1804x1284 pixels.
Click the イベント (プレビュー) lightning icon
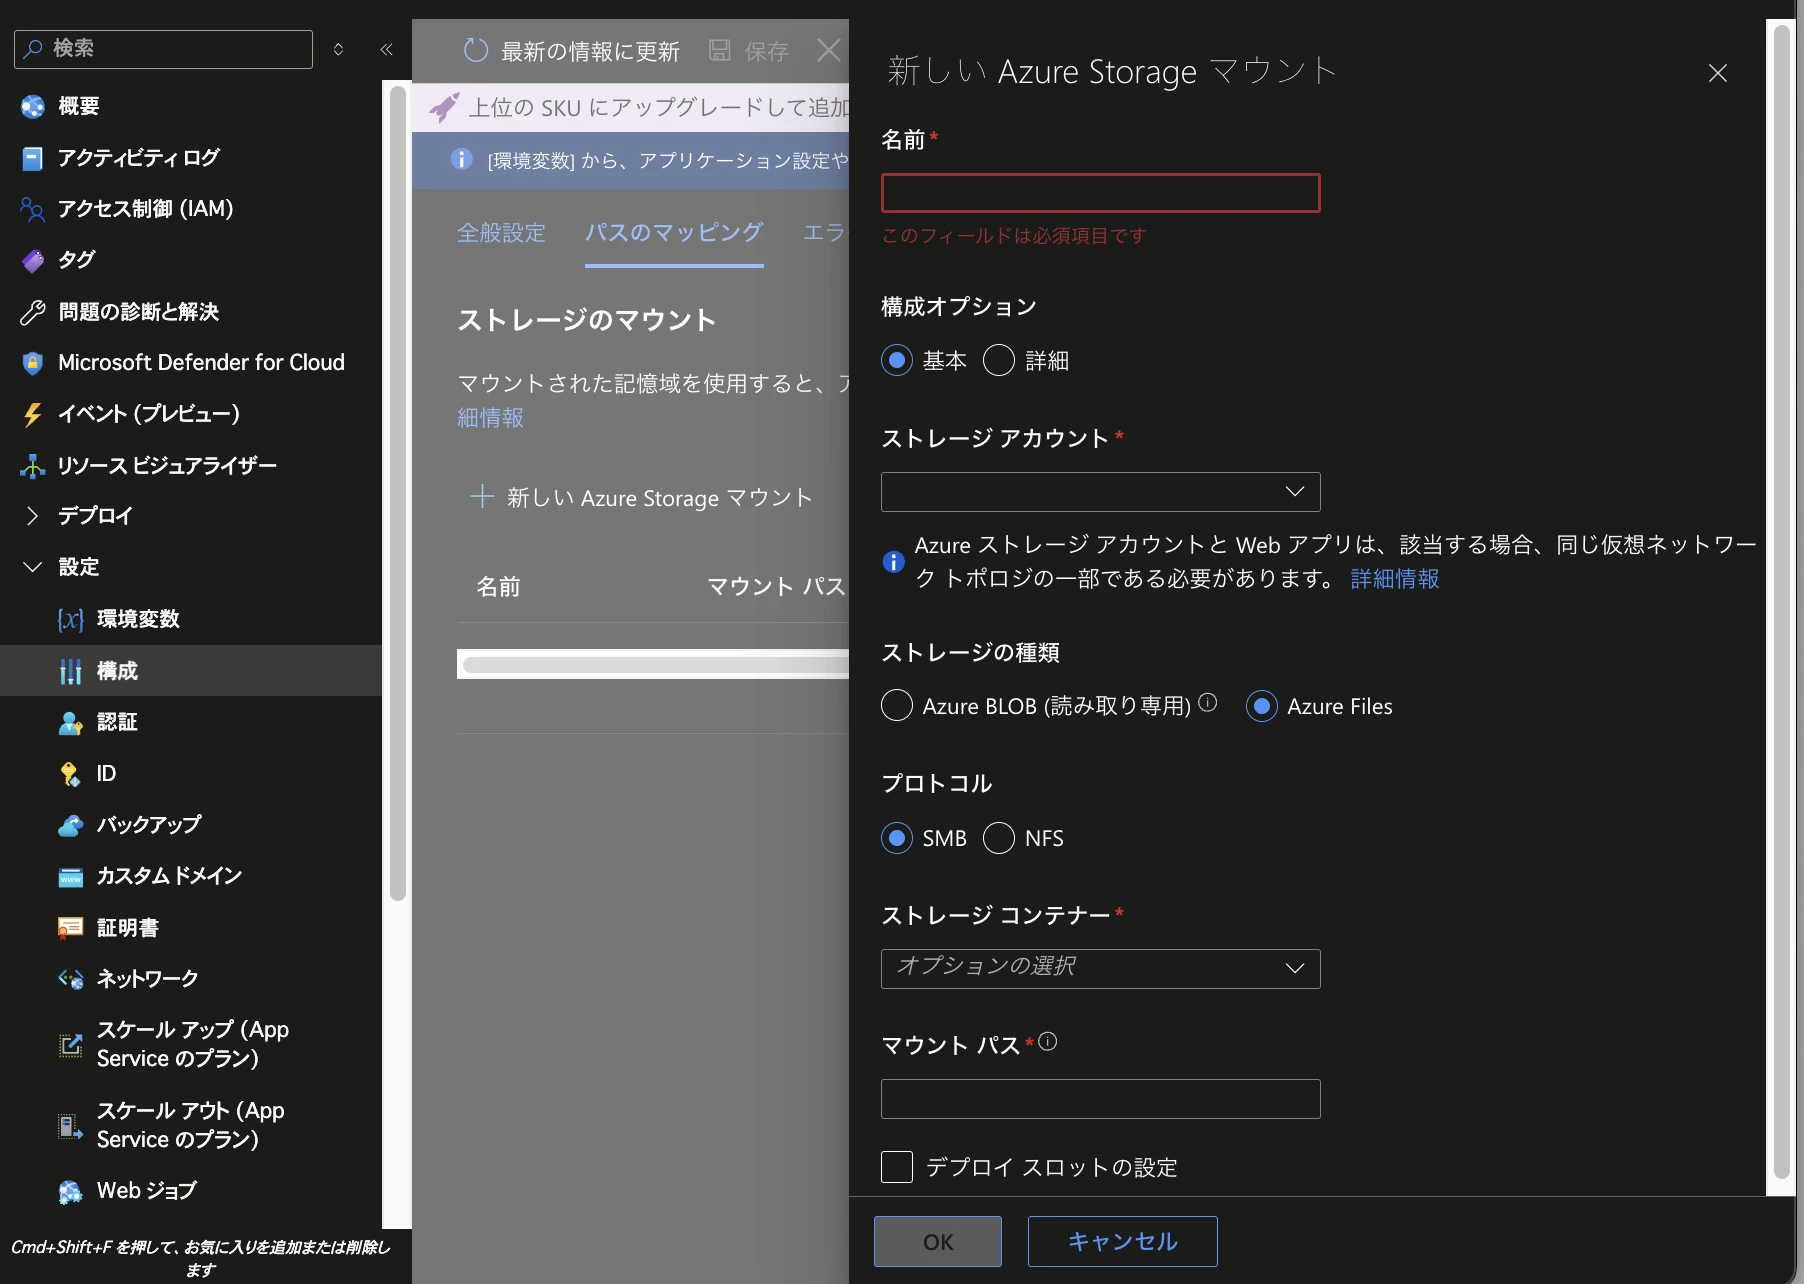tap(33, 414)
